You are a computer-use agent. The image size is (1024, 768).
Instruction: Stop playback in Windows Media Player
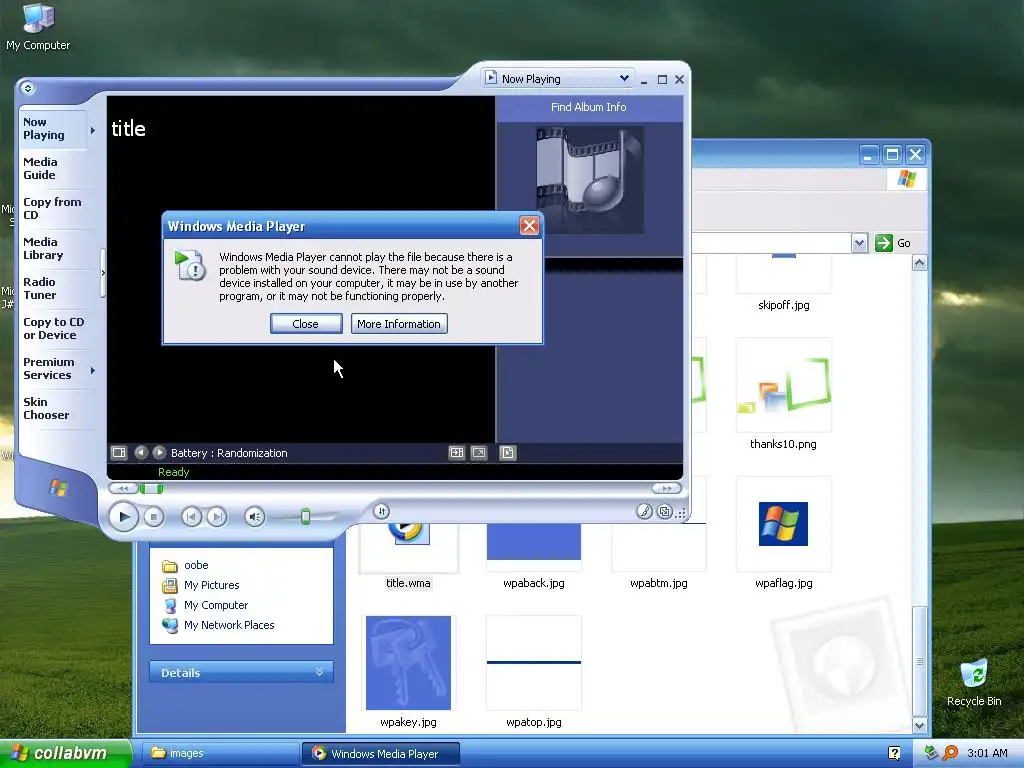153,517
